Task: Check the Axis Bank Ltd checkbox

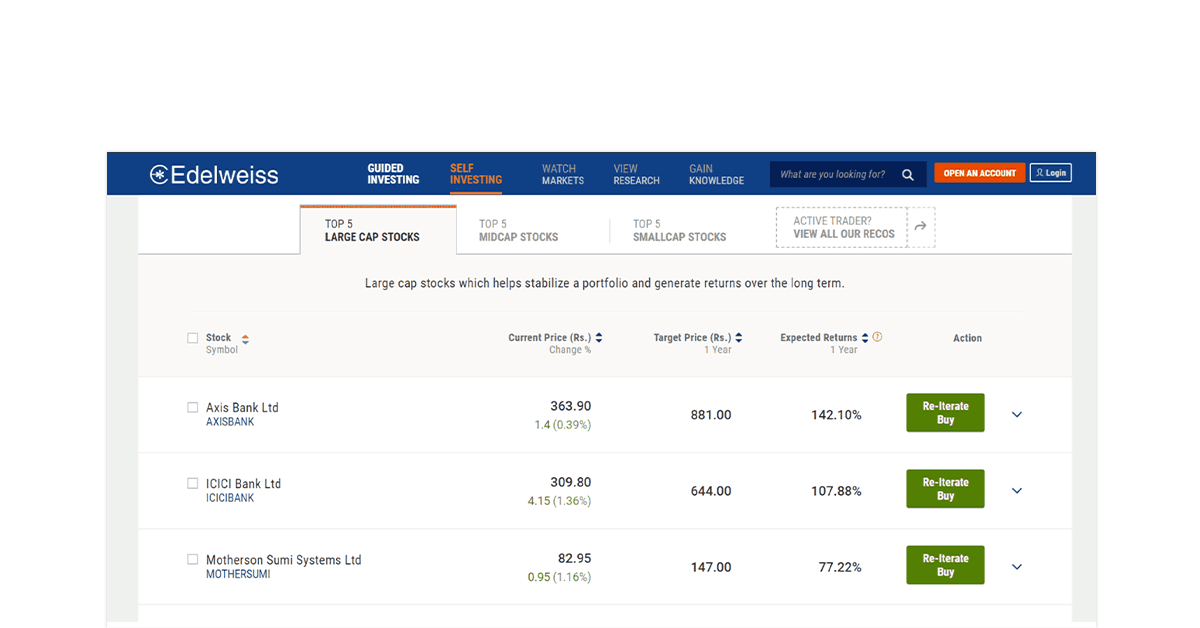Action: [193, 407]
